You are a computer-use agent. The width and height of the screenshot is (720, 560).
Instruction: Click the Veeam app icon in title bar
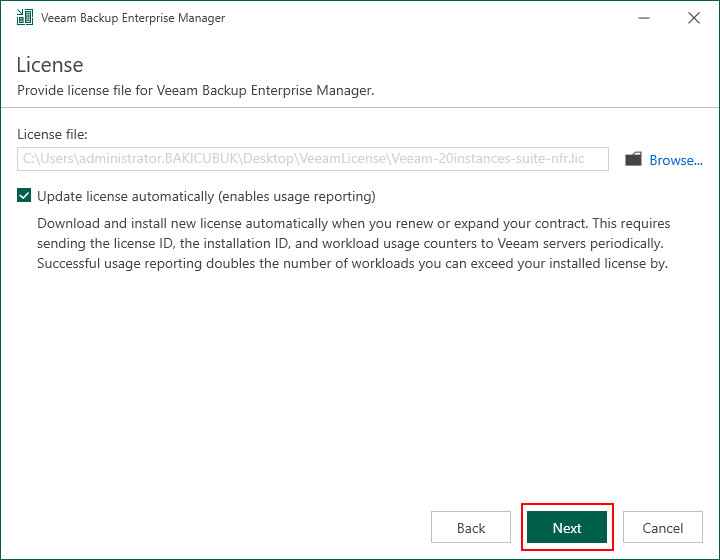(25, 17)
